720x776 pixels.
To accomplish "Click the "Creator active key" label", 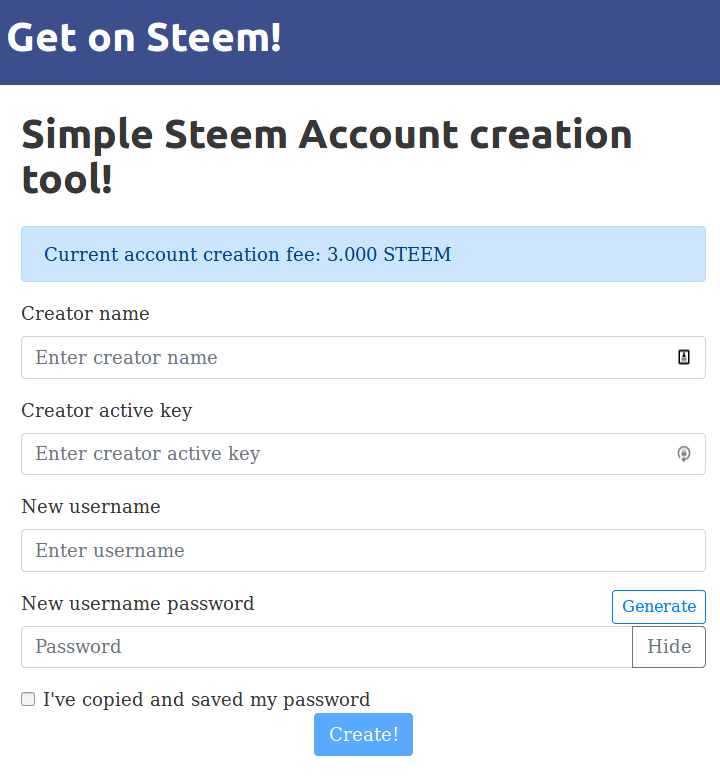I will pyautogui.click(x=106, y=411).
